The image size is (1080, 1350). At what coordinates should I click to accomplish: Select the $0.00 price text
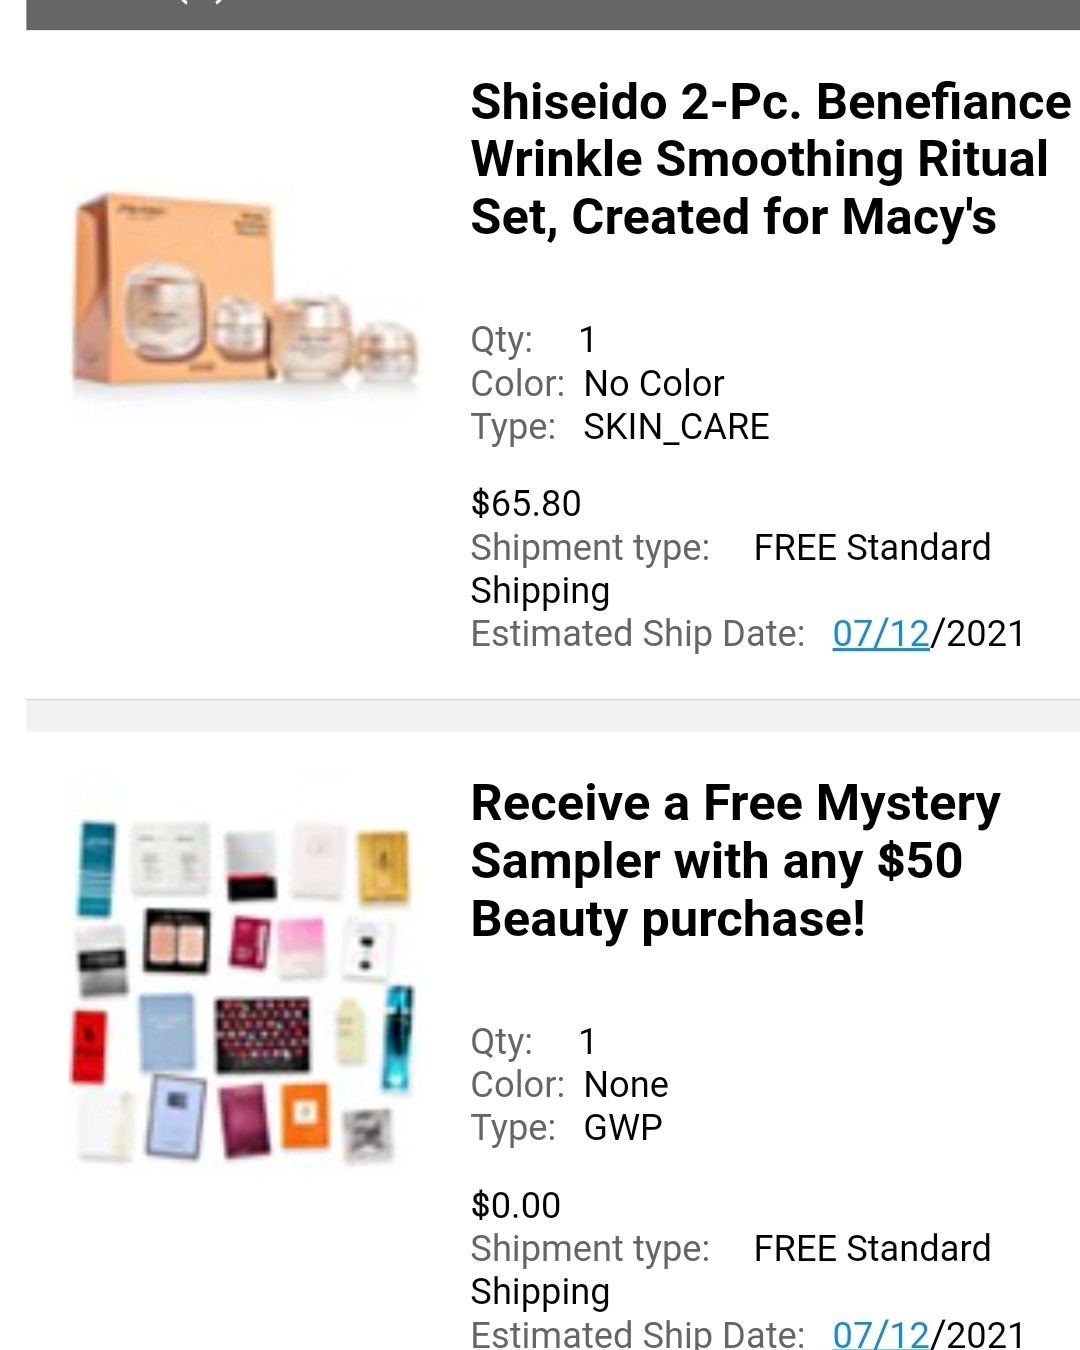point(516,1205)
